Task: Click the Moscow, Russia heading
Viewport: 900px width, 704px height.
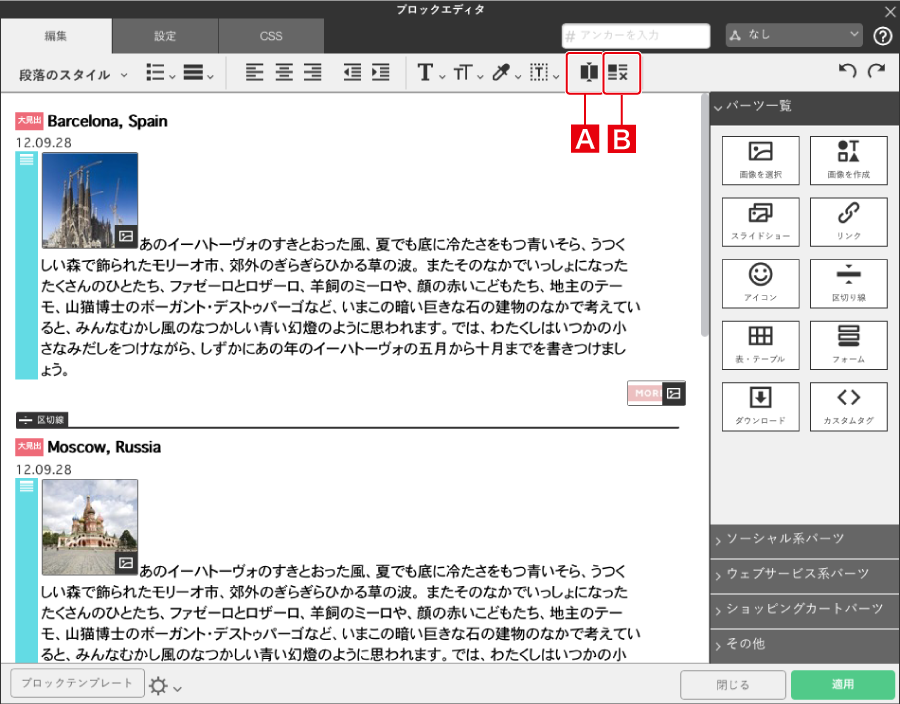Action: pos(104,447)
